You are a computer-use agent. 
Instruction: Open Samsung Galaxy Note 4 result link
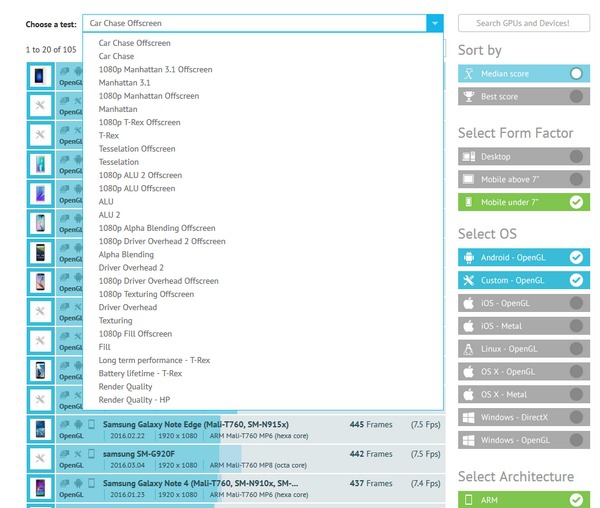[201, 484]
